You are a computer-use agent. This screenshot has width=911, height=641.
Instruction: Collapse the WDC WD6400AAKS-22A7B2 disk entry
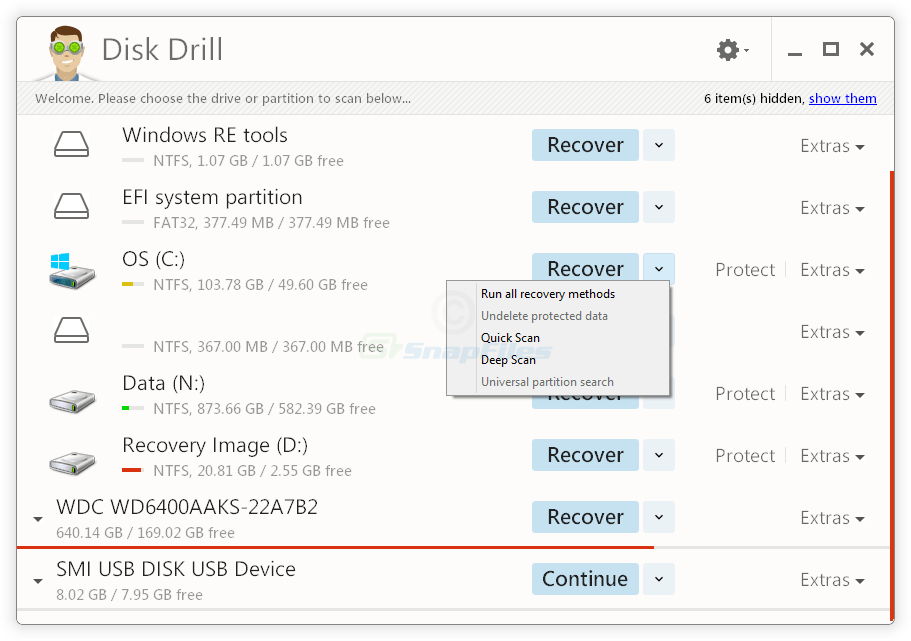[x=37, y=519]
